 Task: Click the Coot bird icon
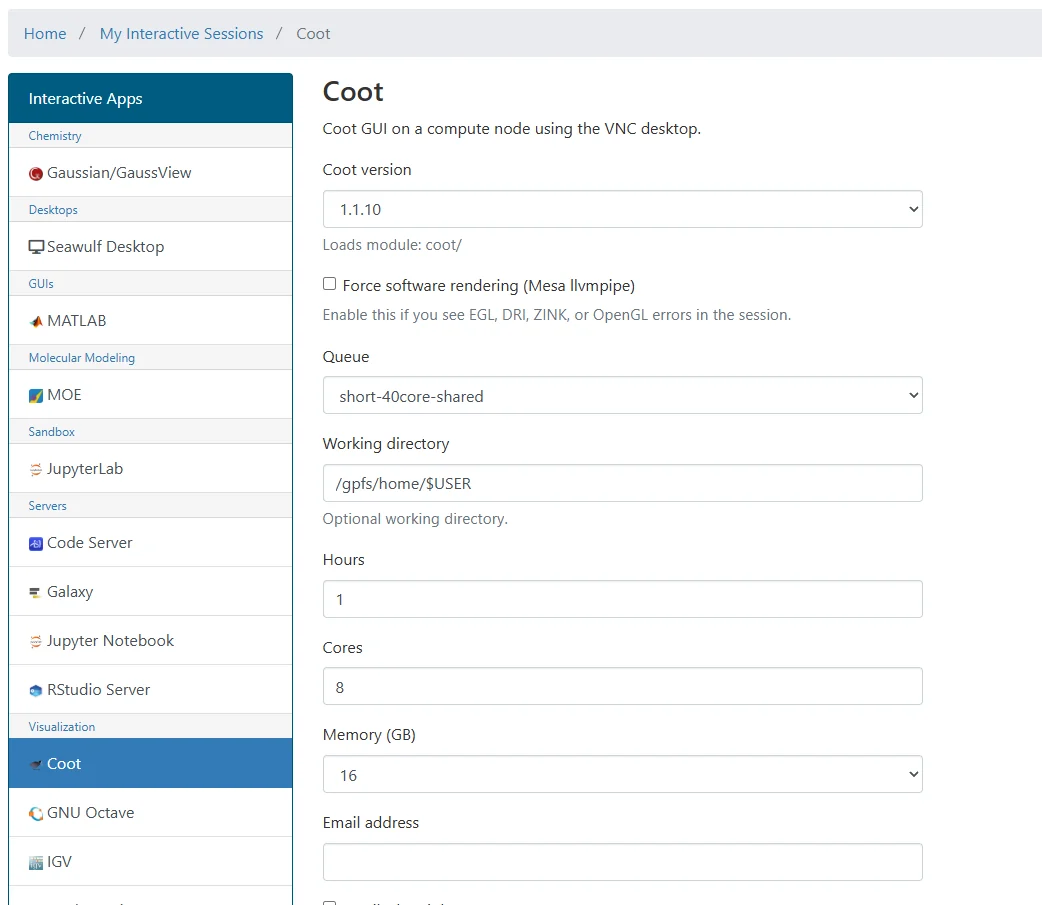(36, 765)
